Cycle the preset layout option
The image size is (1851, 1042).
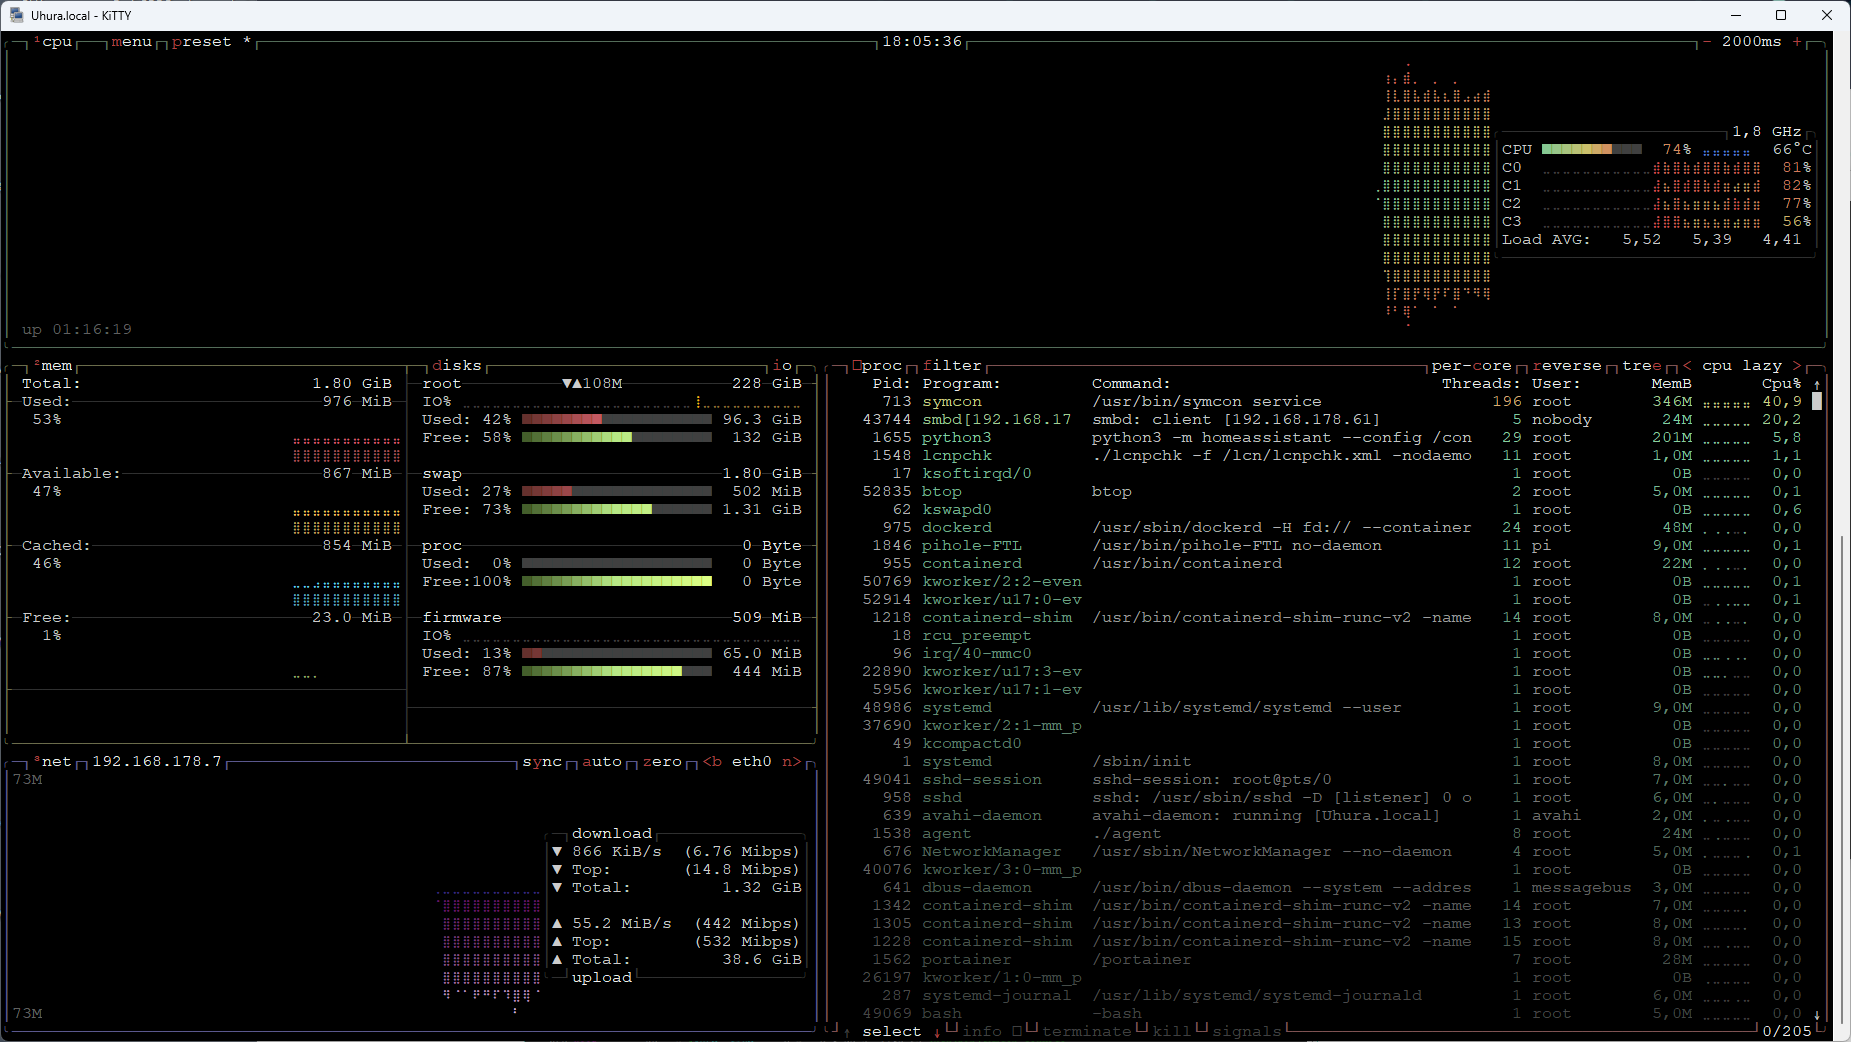(x=201, y=42)
